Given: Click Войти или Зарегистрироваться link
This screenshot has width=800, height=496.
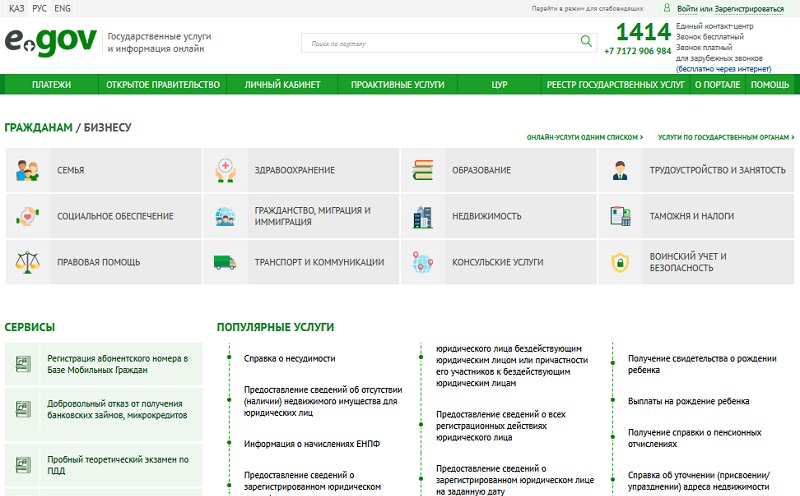Looking at the screenshot, I should 738,7.
